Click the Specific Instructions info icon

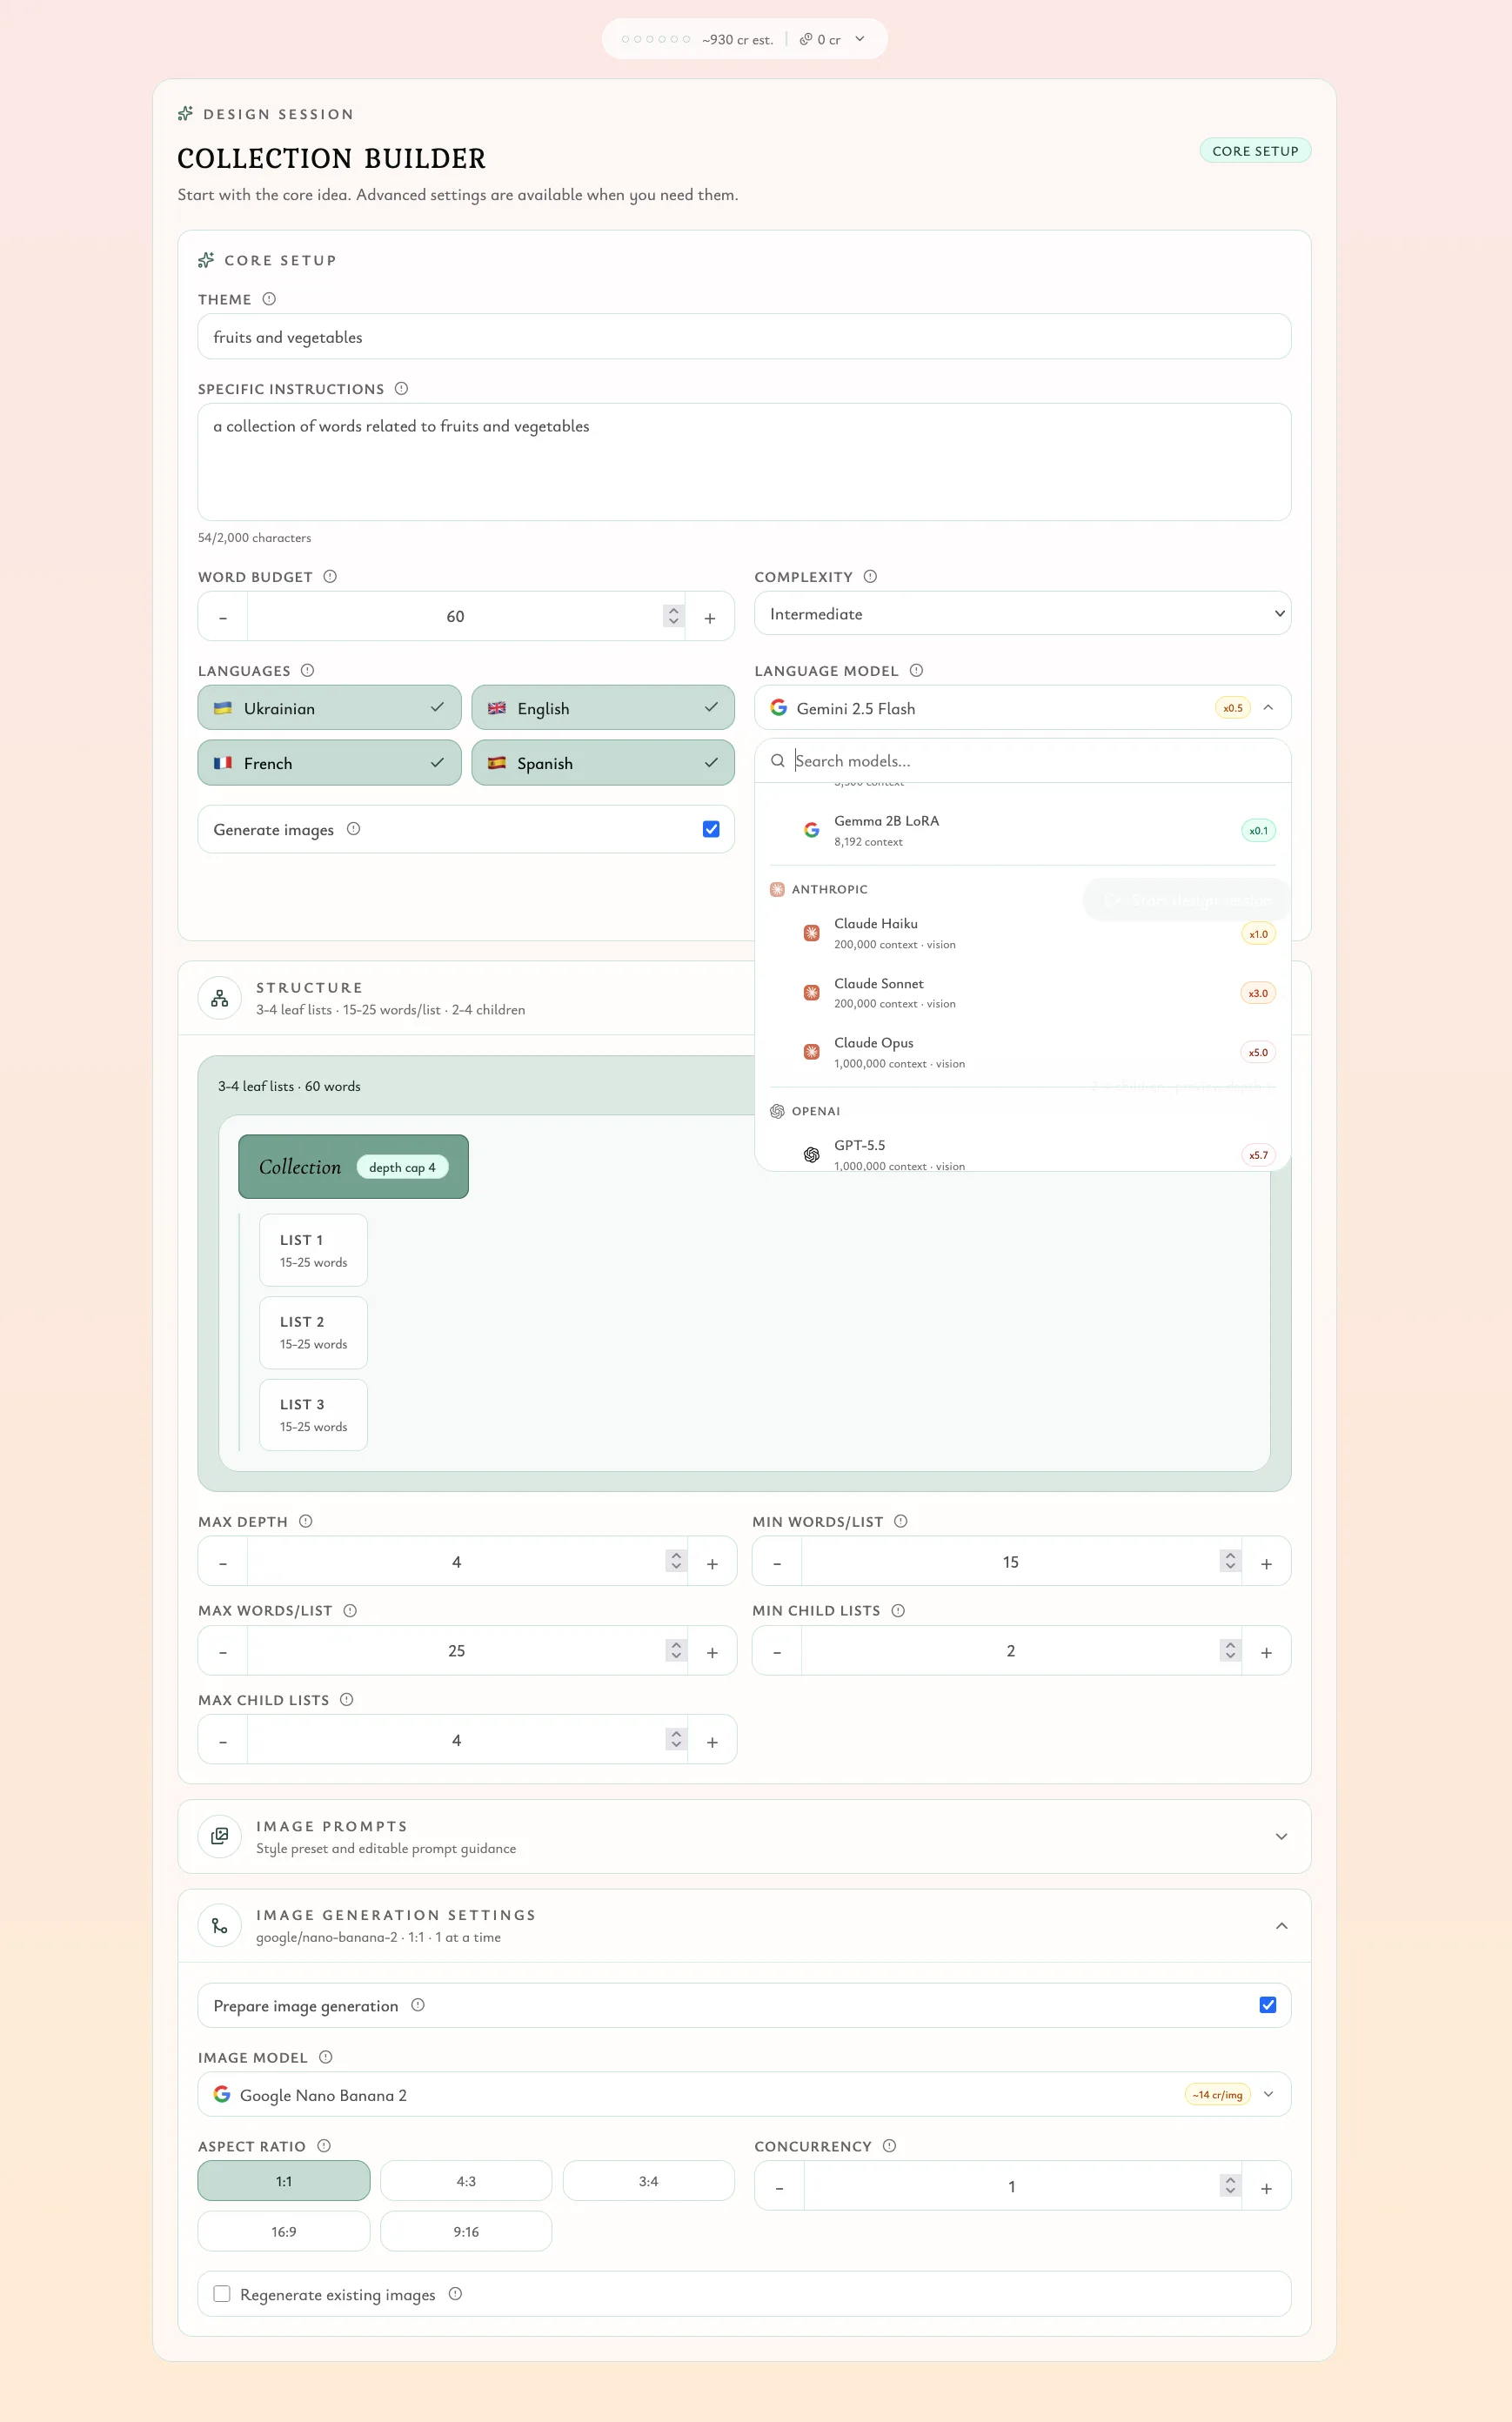[x=401, y=388]
